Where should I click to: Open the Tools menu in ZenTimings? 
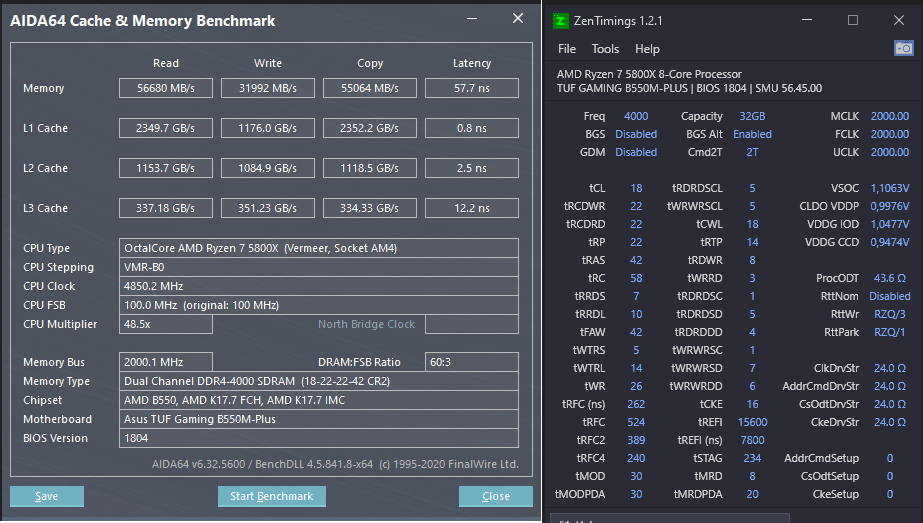coord(605,49)
